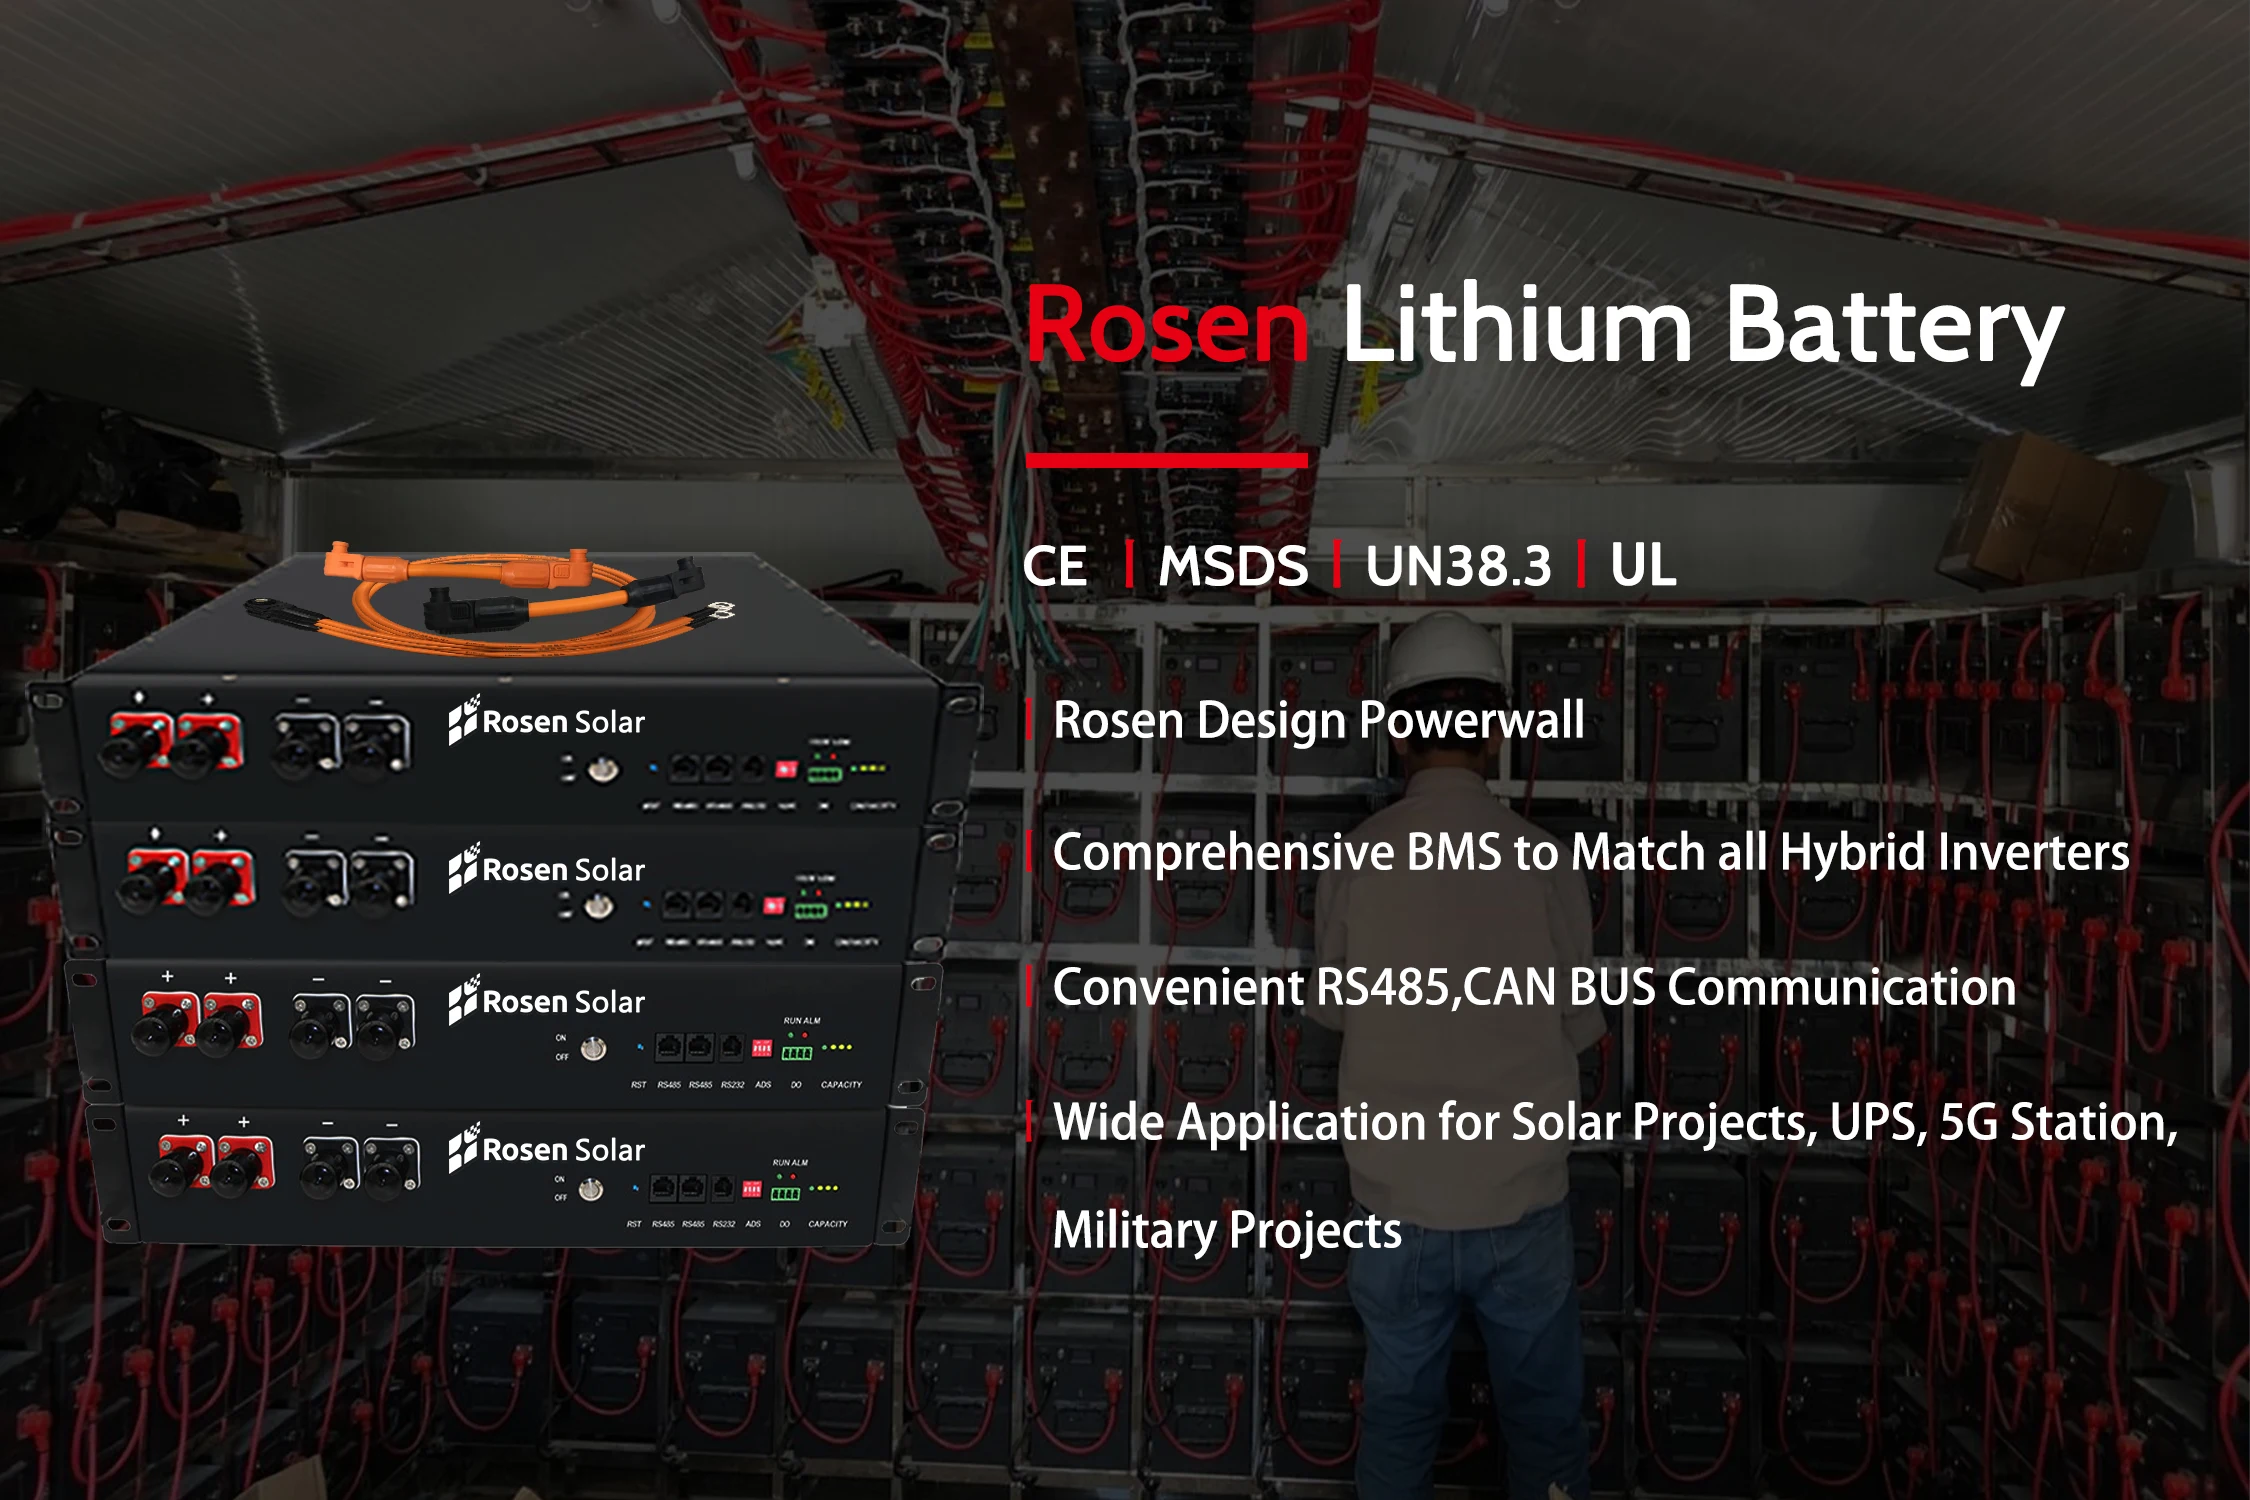This screenshot has height=1500, width=2250.
Task: Flip the red ADS DIP switch
Action: click(x=762, y=1050)
